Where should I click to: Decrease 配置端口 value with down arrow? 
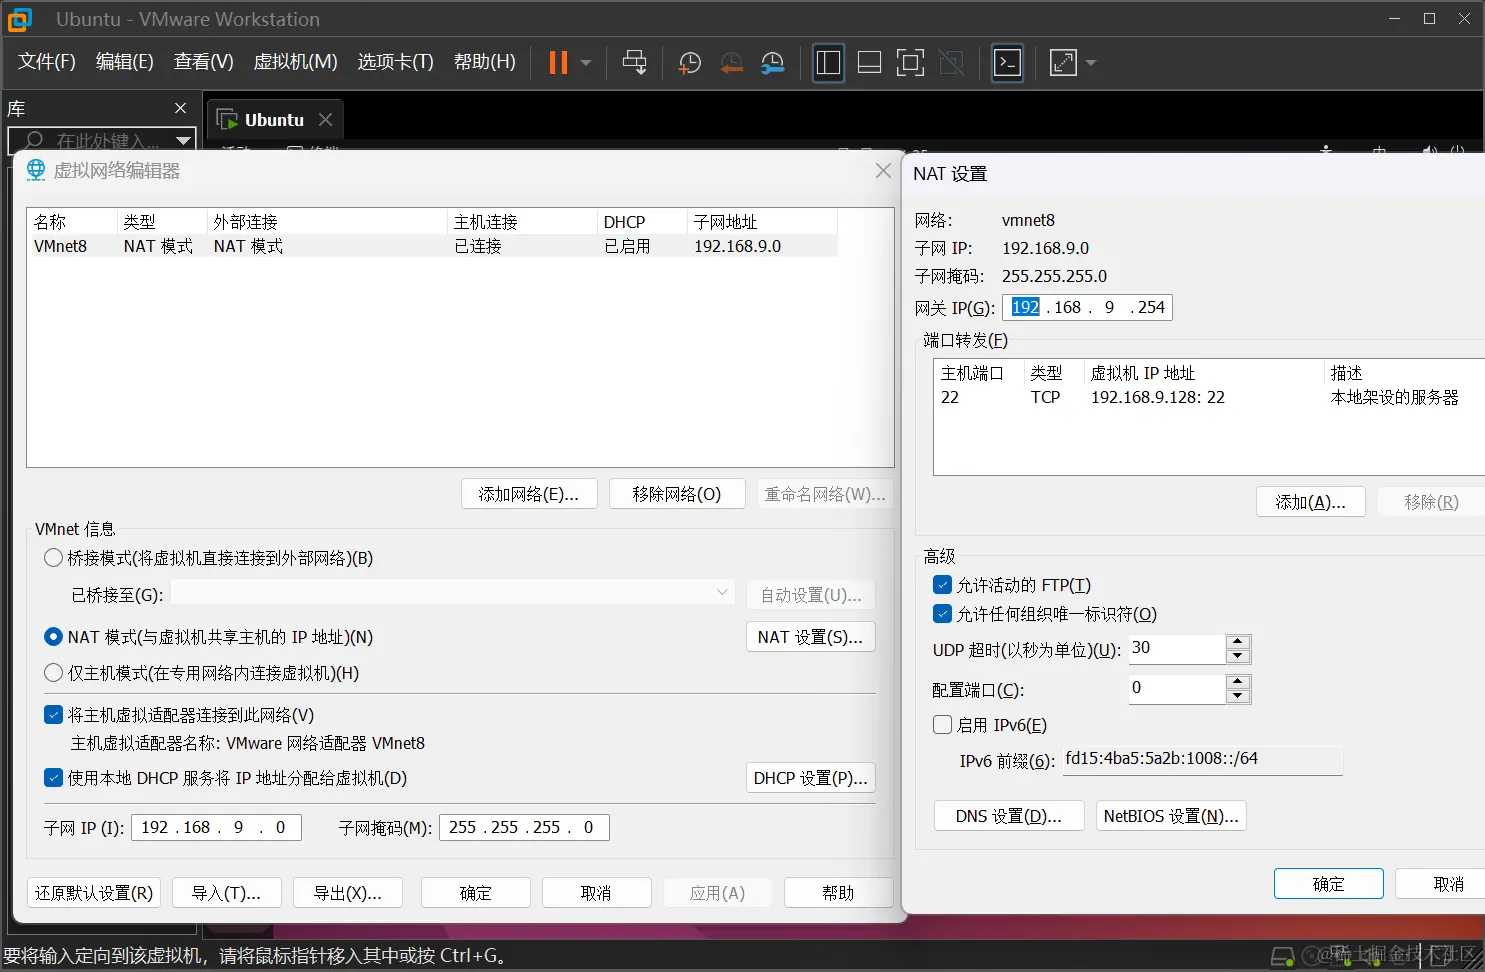[x=1238, y=696]
